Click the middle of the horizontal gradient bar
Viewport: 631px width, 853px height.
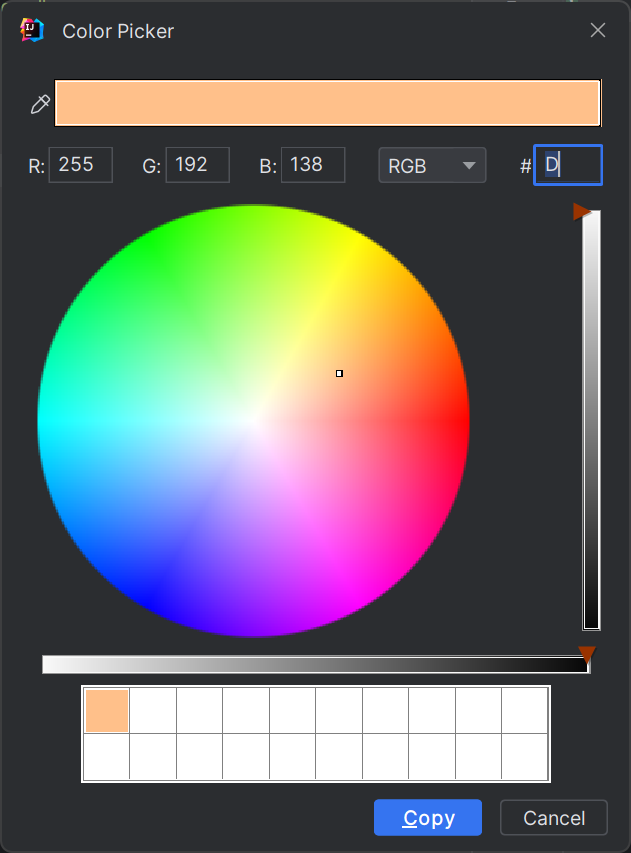pos(316,665)
